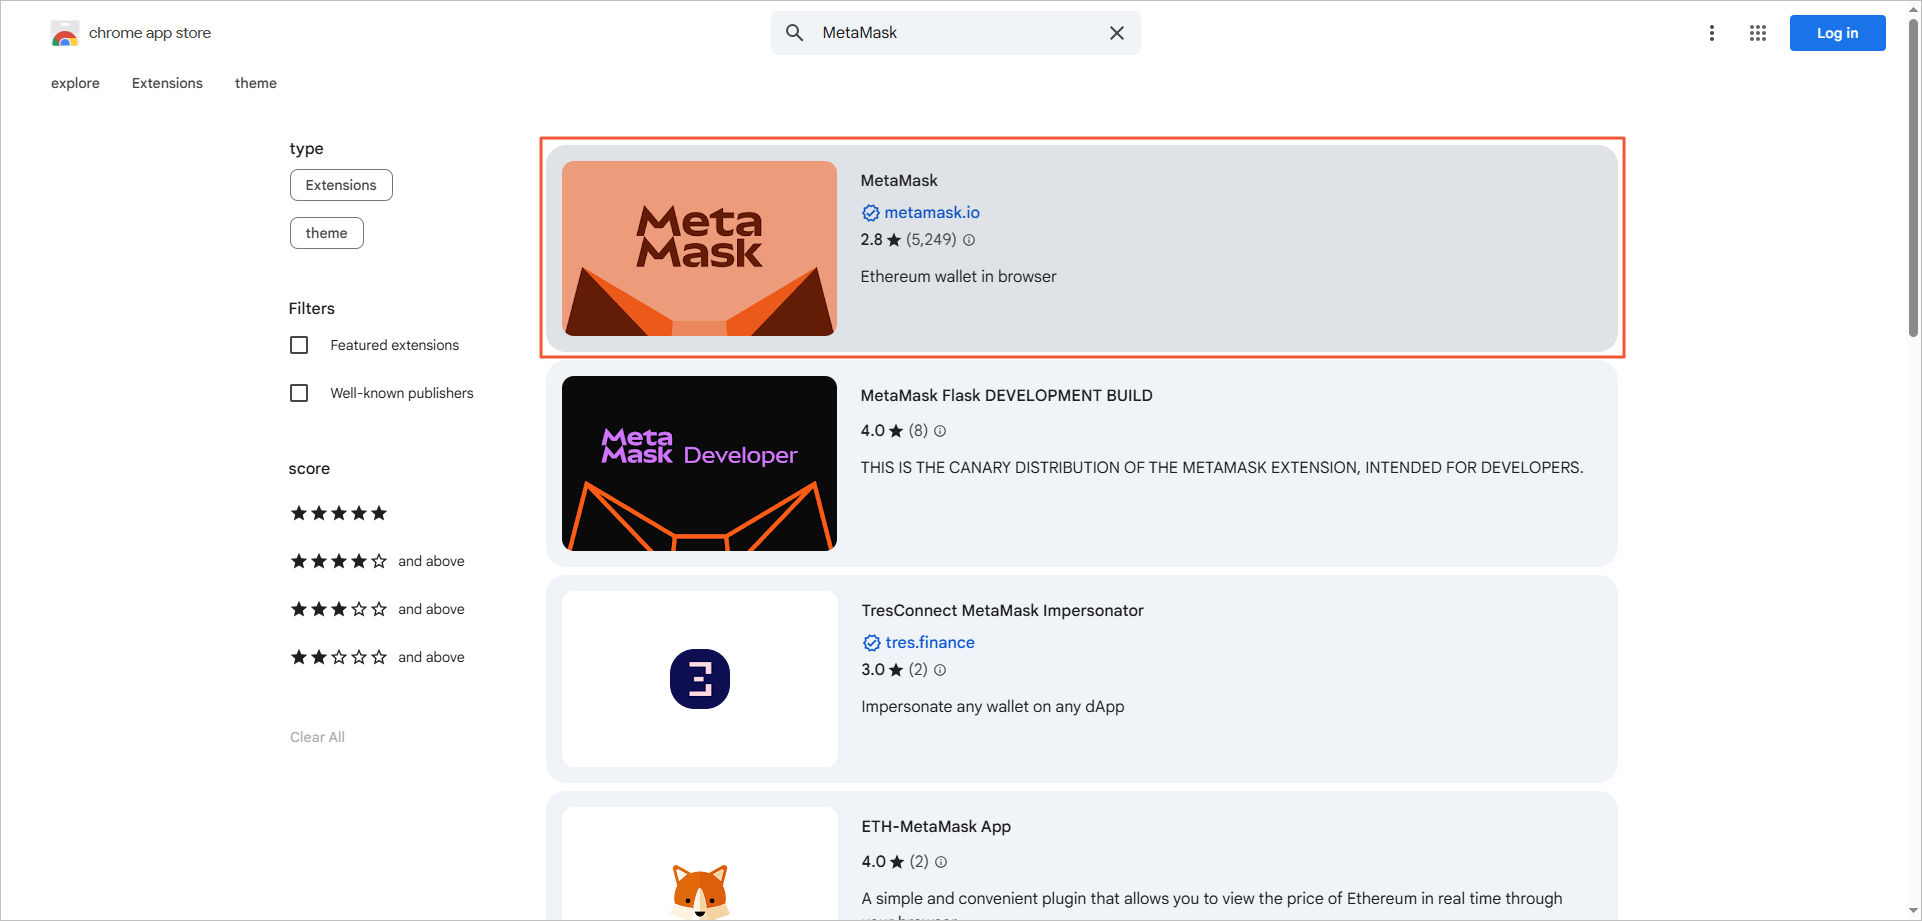Open TresConnect MetaMask Impersonator title
Image resolution: width=1922 pixels, height=921 pixels.
click(x=1002, y=610)
